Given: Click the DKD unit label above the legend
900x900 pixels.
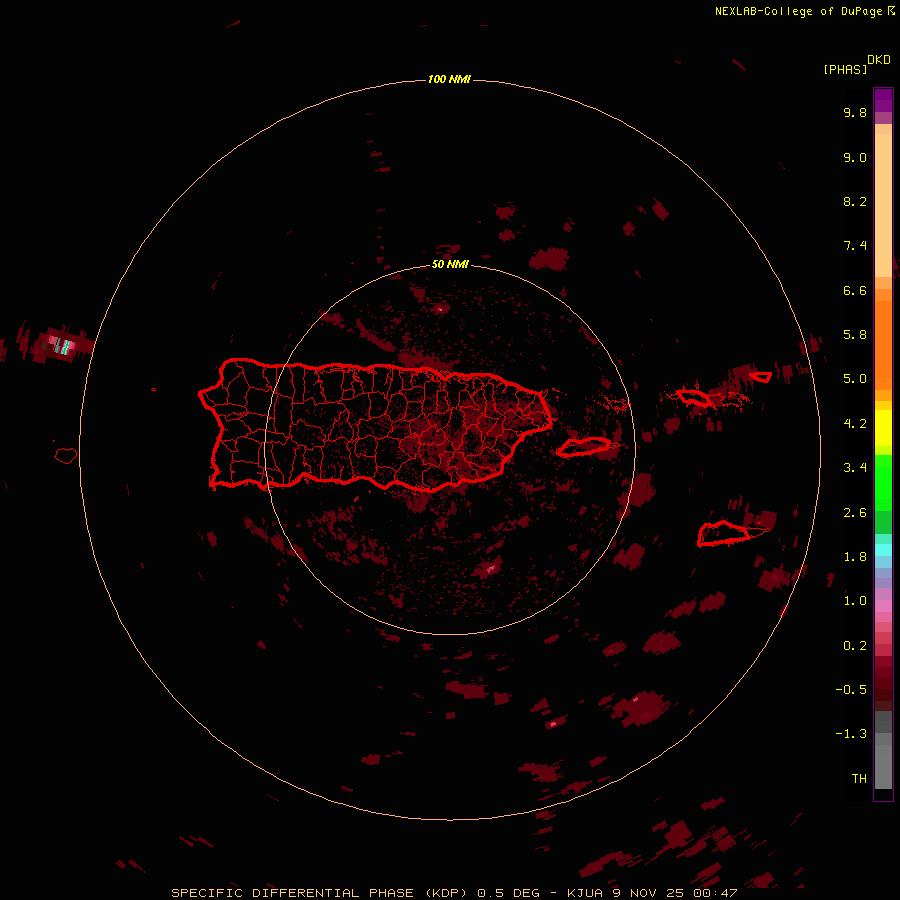Looking at the screenshot, I should point(879,60).
